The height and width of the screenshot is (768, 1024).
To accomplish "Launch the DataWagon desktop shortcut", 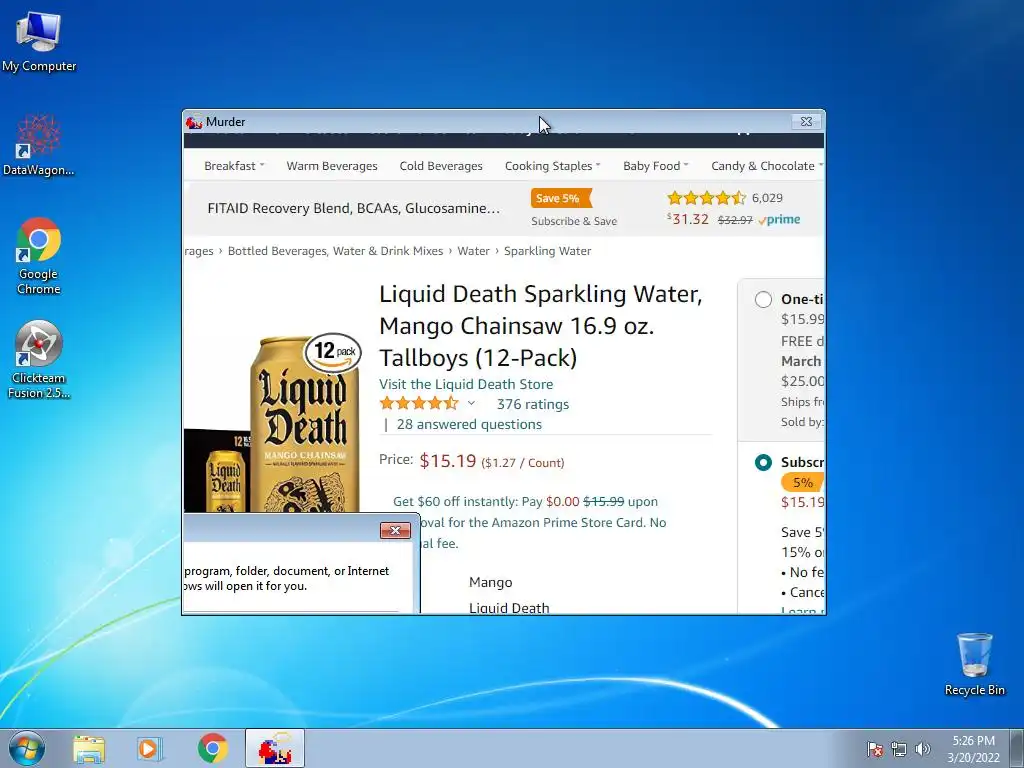I will click(x=39, y=145).
